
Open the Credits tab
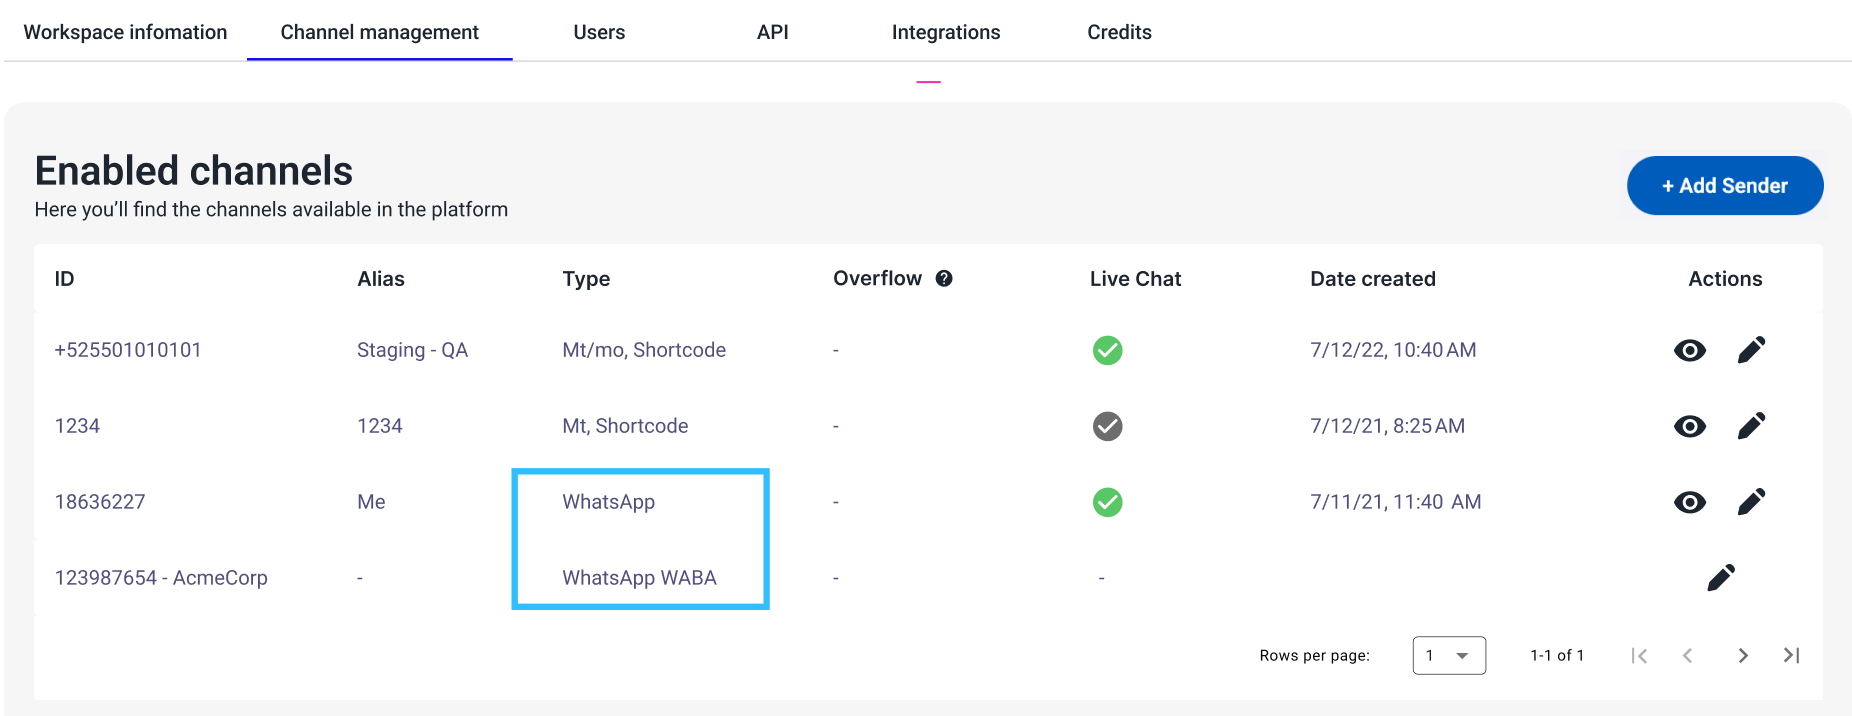click(x=1119, y=32)
